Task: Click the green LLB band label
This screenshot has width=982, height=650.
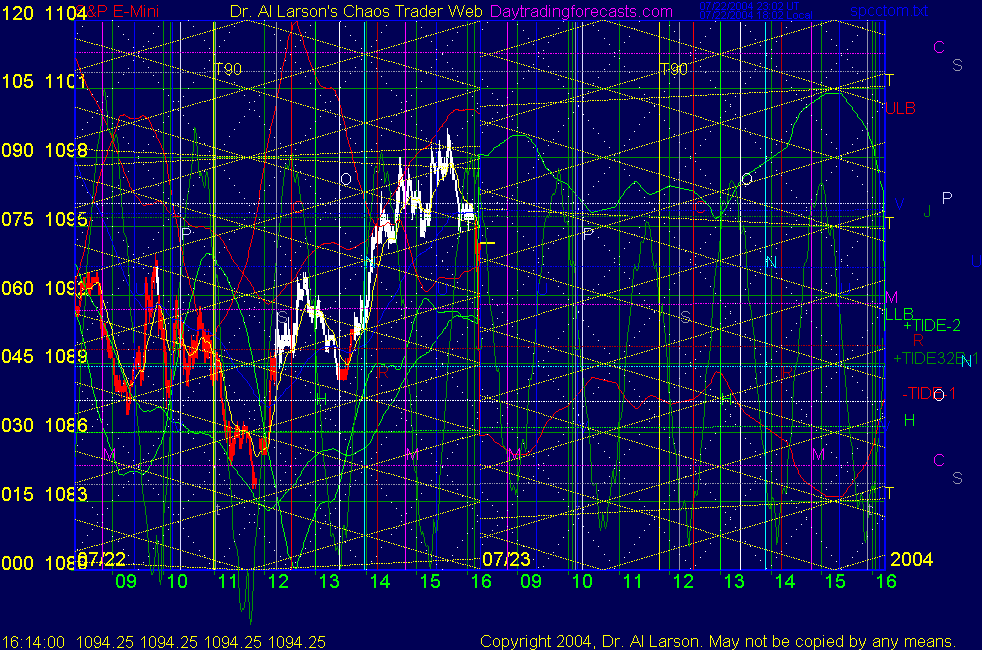Action: (899, 313)
